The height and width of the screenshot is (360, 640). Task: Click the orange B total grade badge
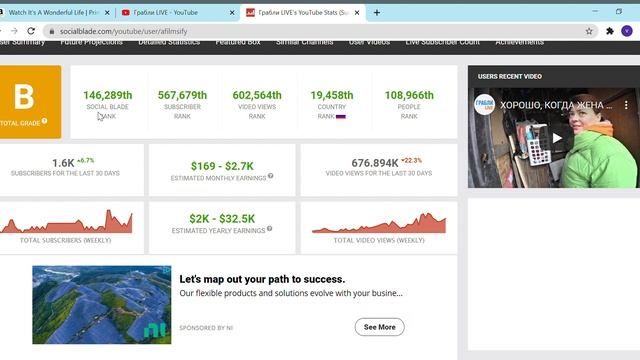tap(30, 102)
